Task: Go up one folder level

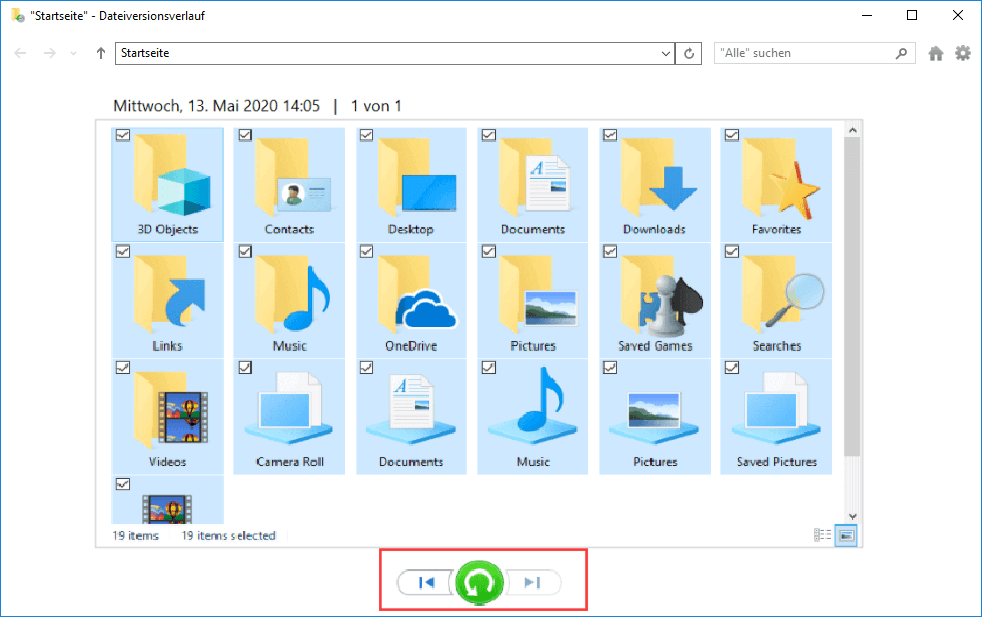Action: click(101, 53)
